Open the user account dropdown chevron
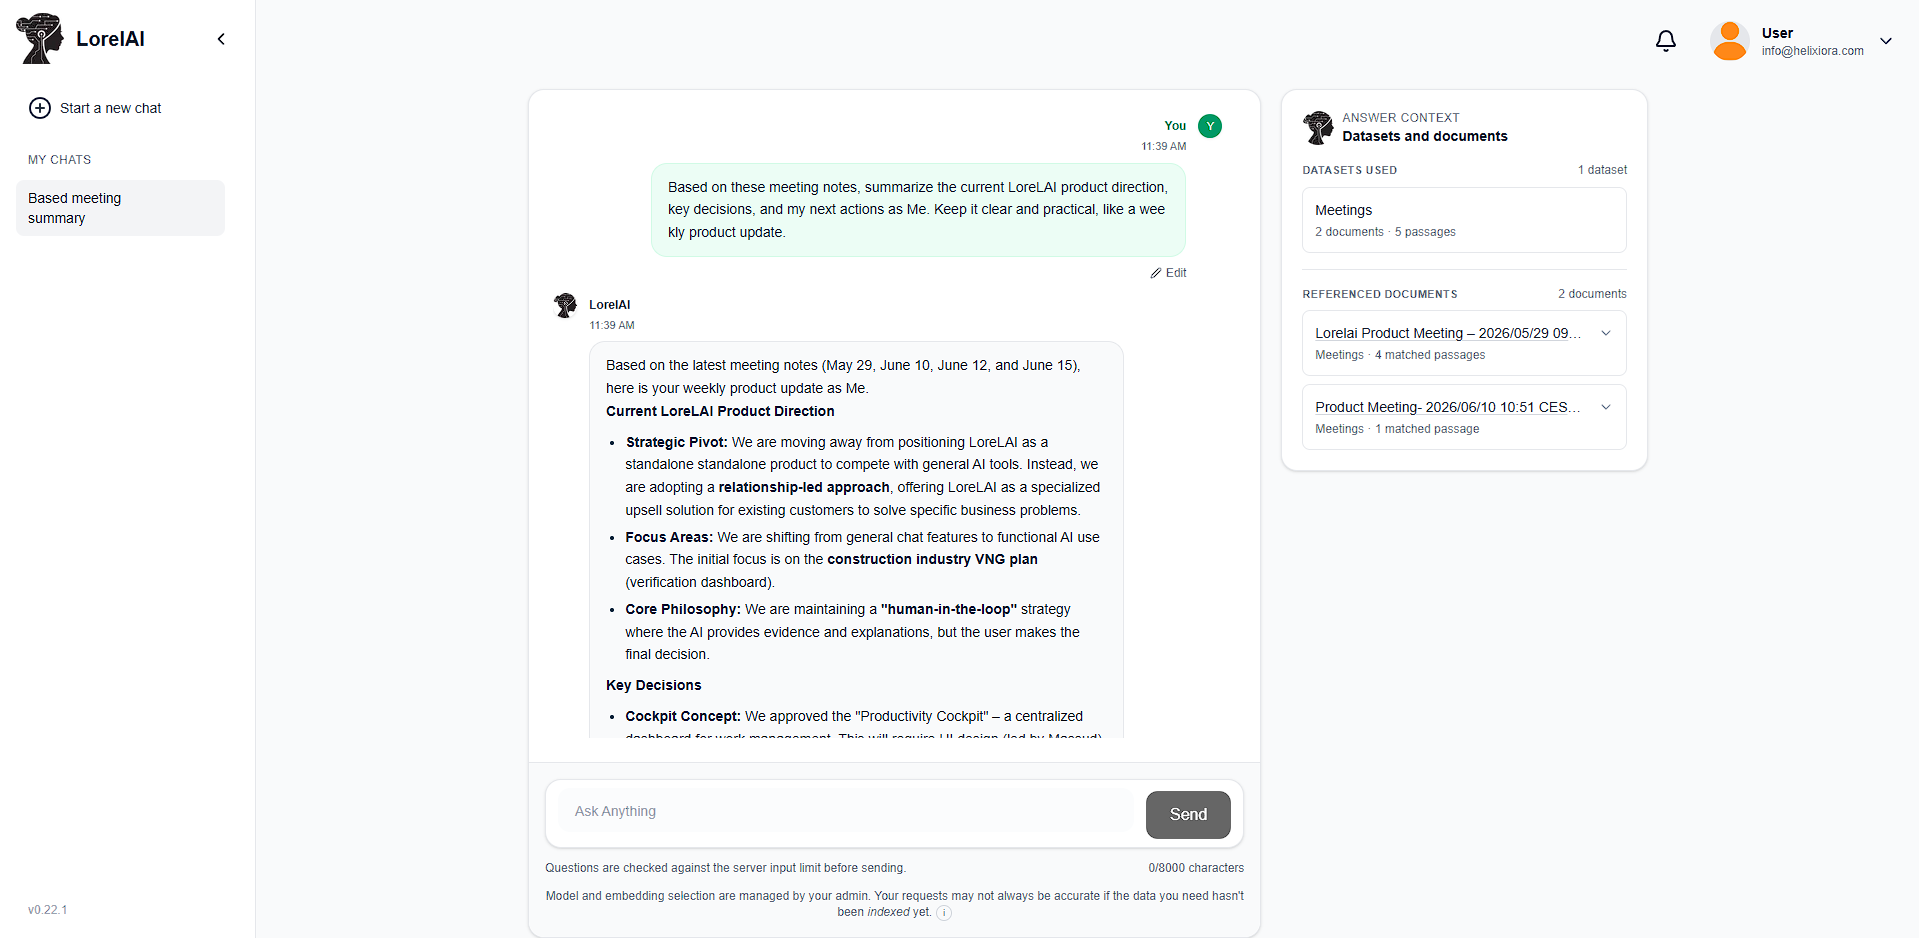Image resolution: width=1919 pixels, height=938 pixels. (x=1886, y=41)
